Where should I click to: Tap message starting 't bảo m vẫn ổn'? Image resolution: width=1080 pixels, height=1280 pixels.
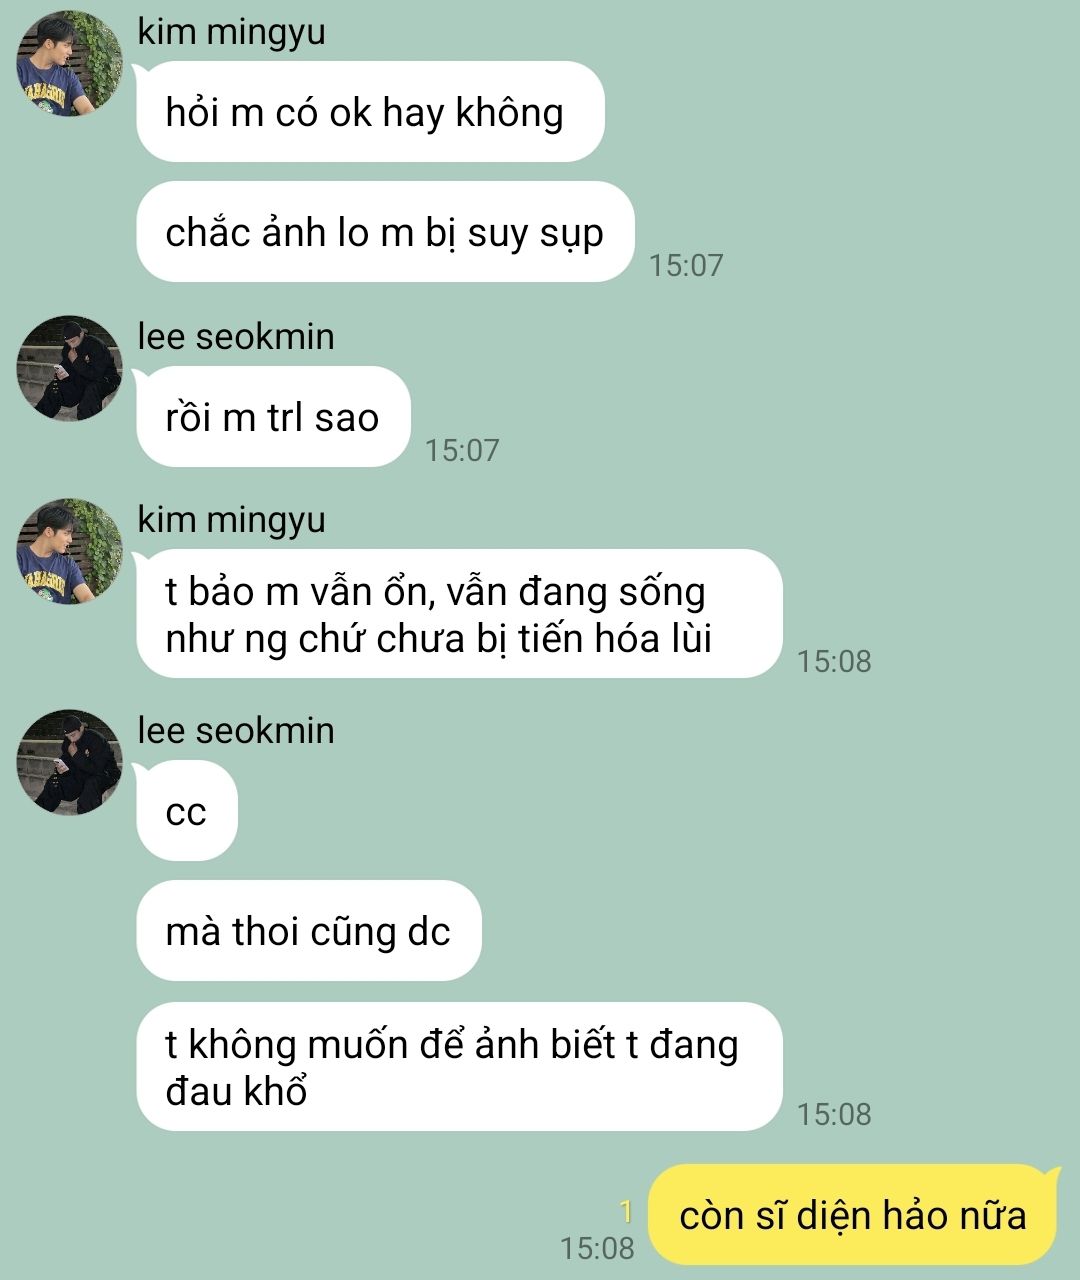pos(459,614)
